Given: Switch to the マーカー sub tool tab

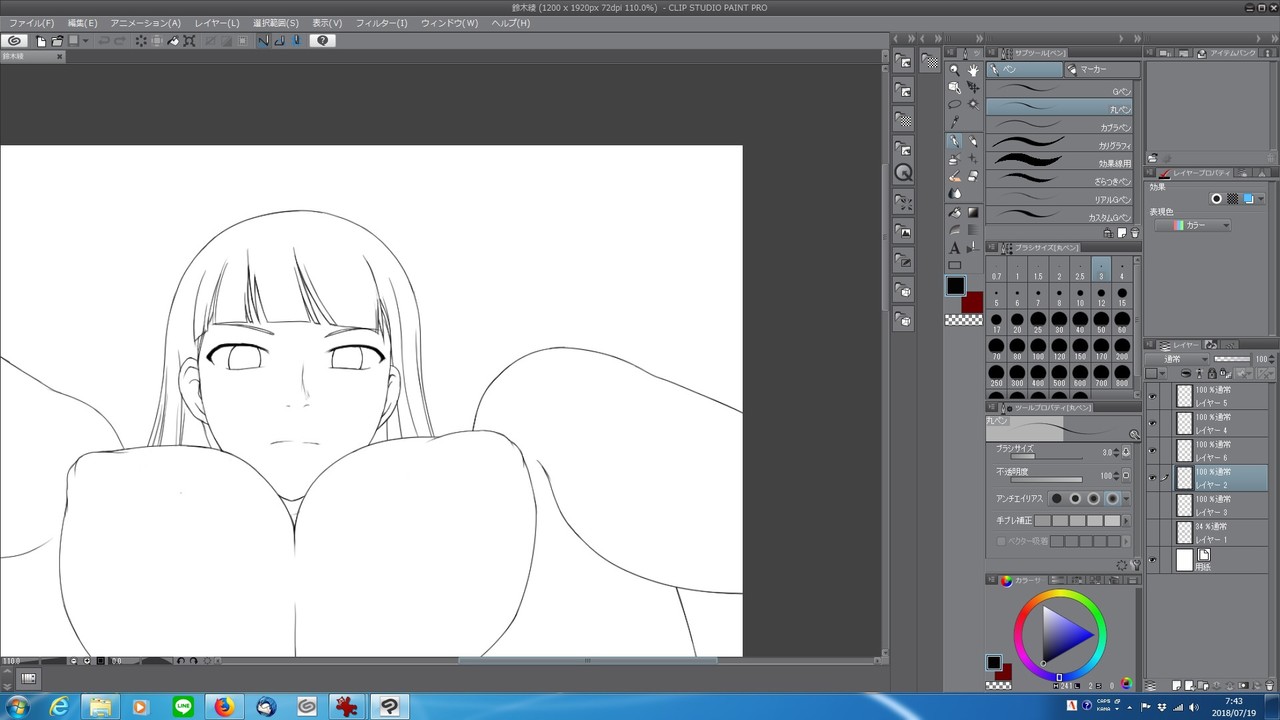Looking at the screenshot, I should point(1100,70).
